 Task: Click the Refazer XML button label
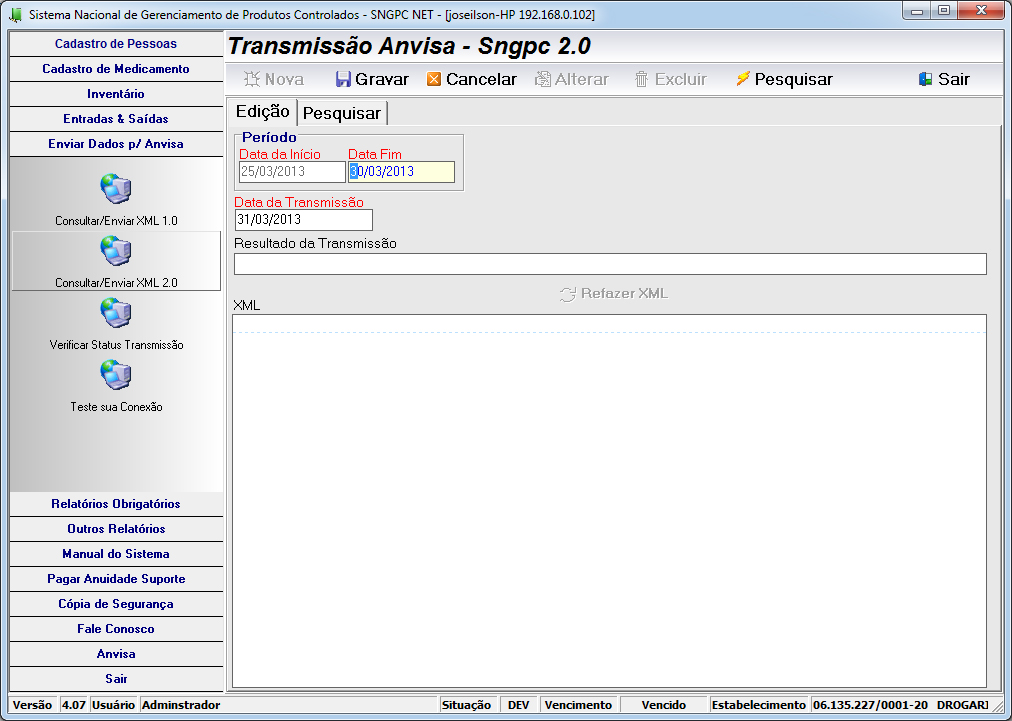click(625, 294)
